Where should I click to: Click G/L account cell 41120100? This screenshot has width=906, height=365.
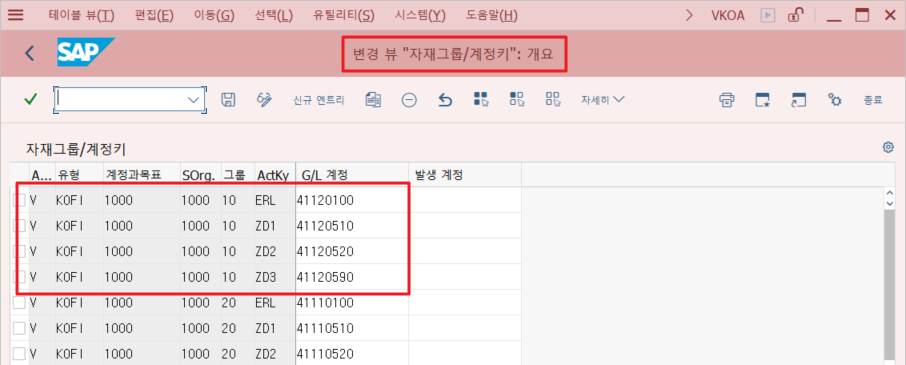(352, 200)
